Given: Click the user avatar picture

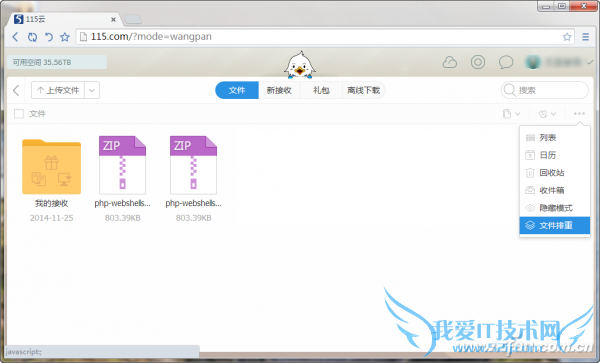Looking at the screenshot, I should (533, 62).
